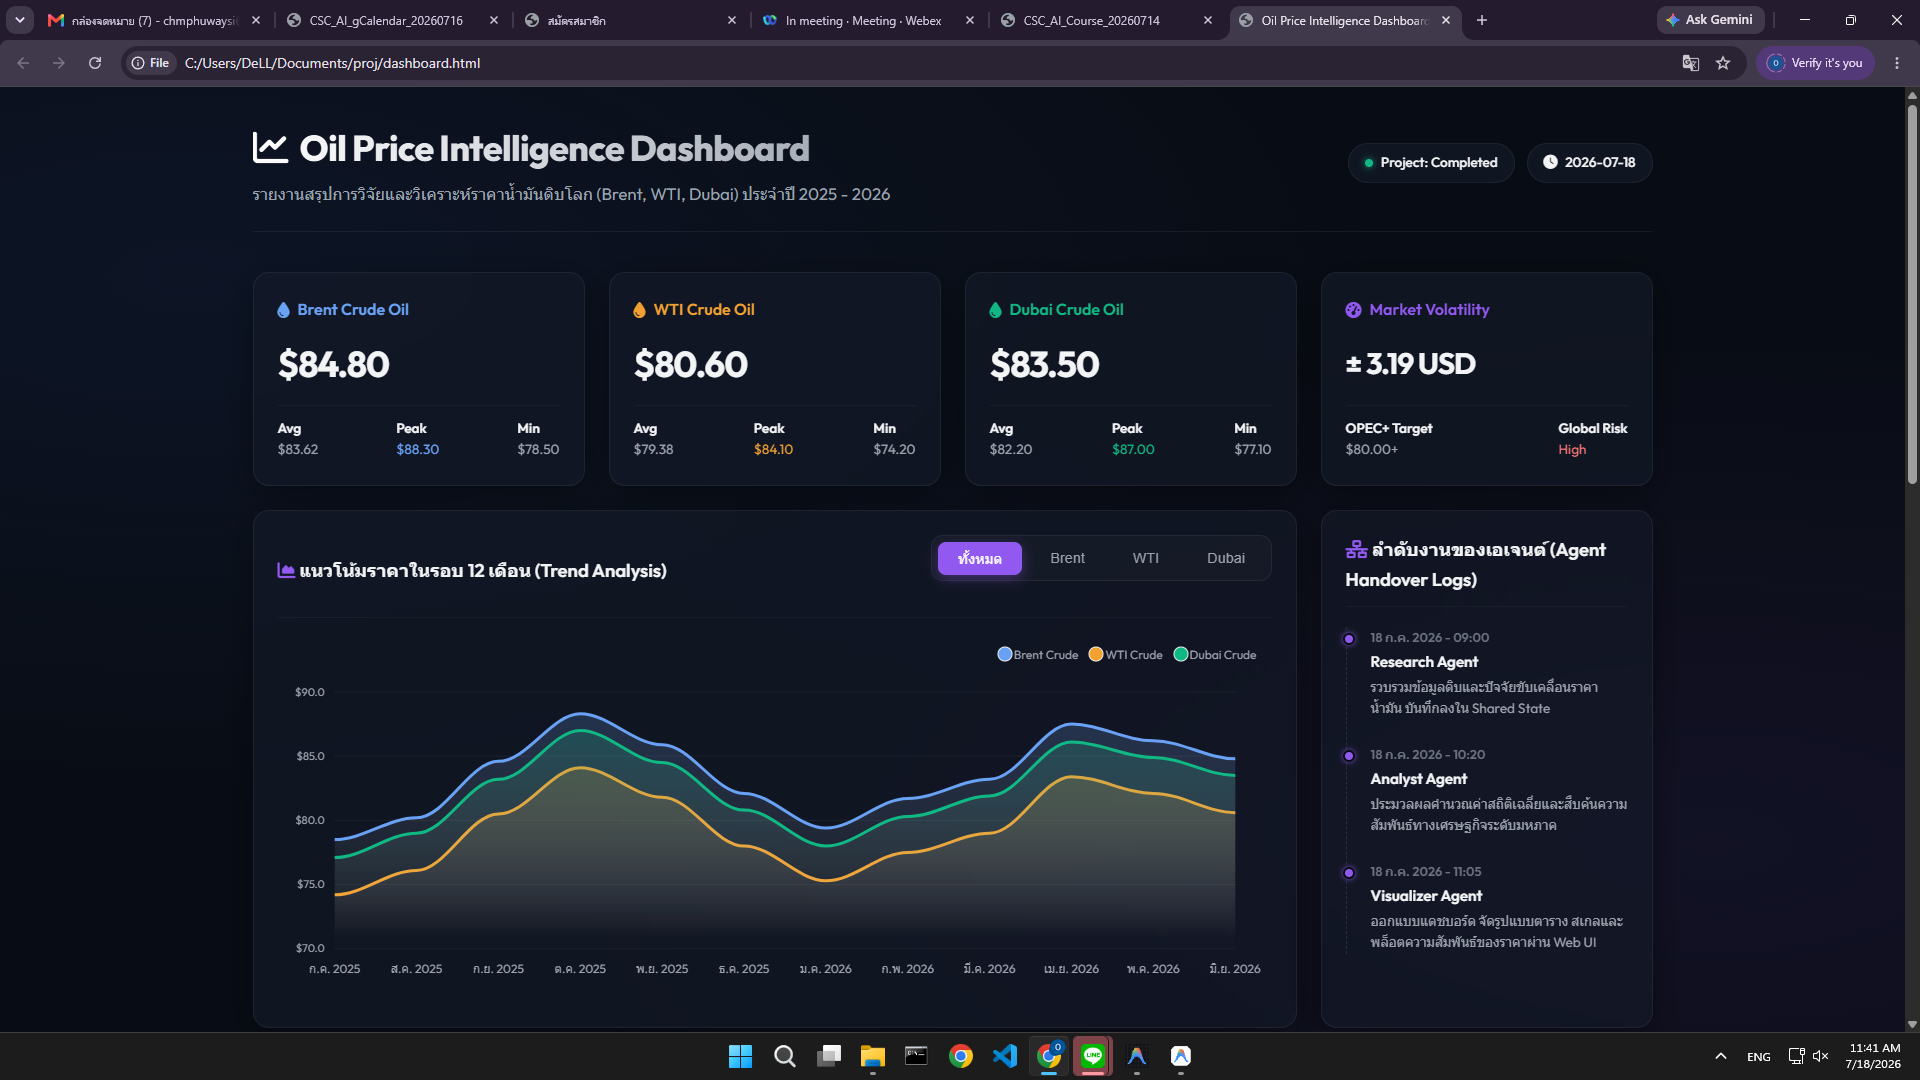Bookmark this page with the star icon
The image size is (1920, 1080).
point(1723,63)
